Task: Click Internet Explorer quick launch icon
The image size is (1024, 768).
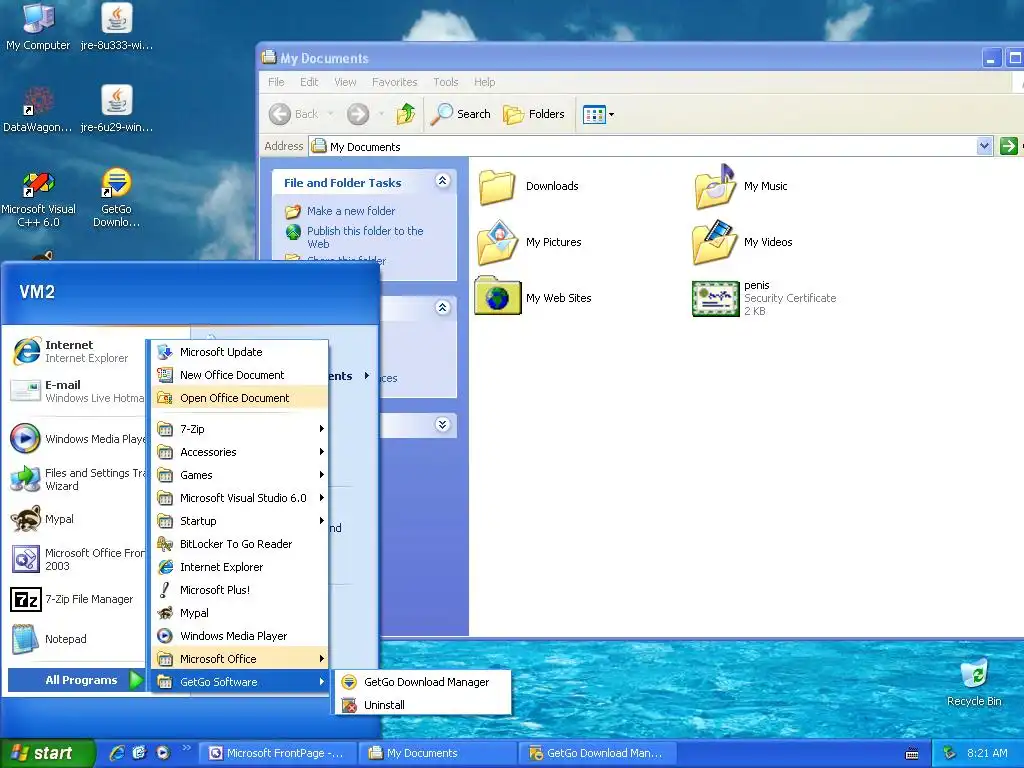Action: tap(117, 753)
